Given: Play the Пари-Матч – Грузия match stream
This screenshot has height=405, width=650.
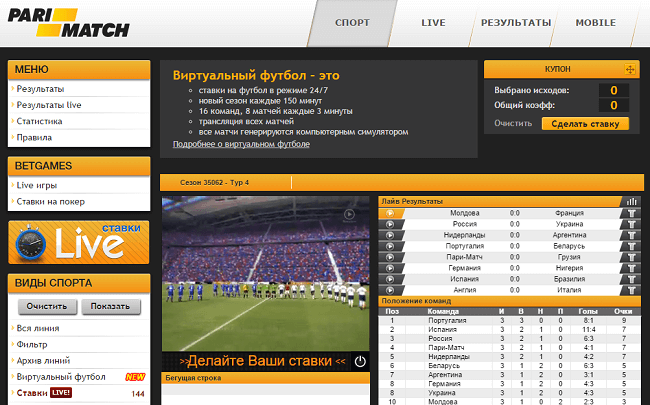Looking at the screenshot, I should 390,257.
